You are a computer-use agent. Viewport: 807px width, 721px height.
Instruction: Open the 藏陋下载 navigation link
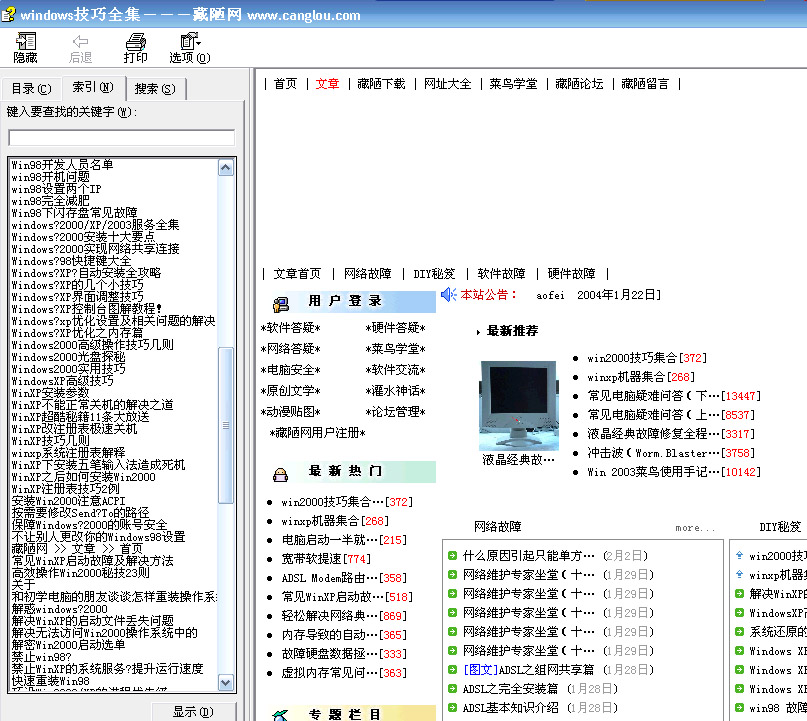[381, 84]
